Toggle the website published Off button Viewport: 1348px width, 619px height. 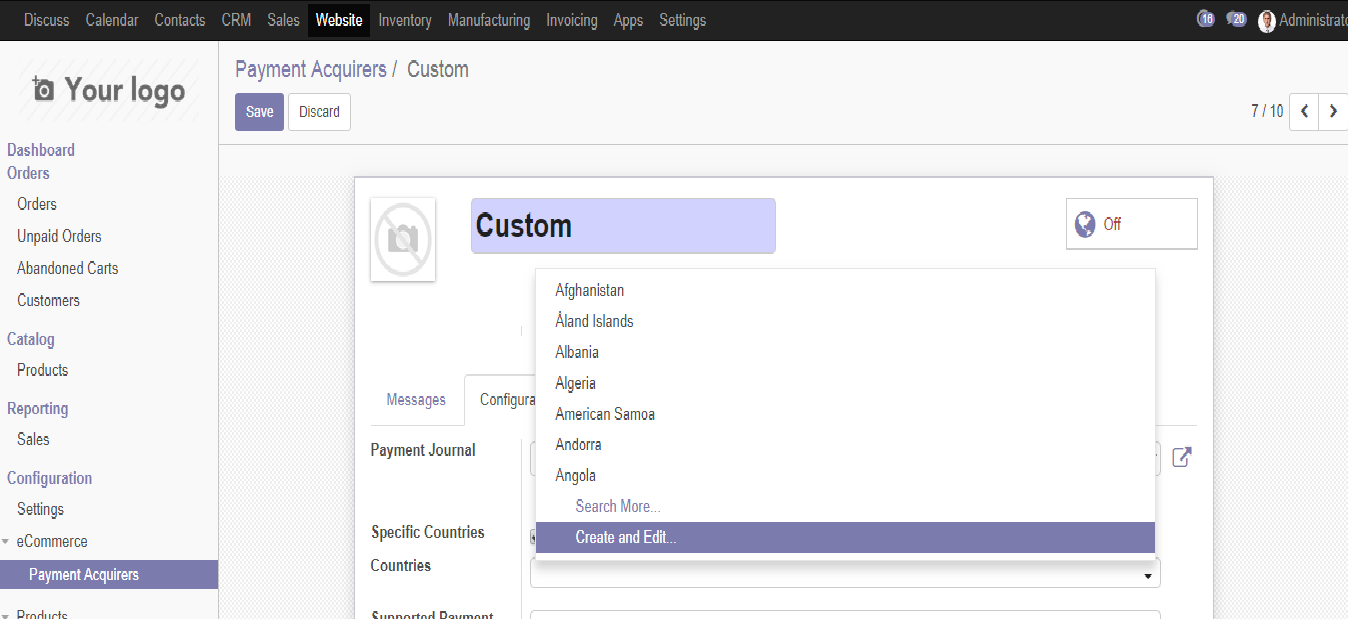[1131, 224]
